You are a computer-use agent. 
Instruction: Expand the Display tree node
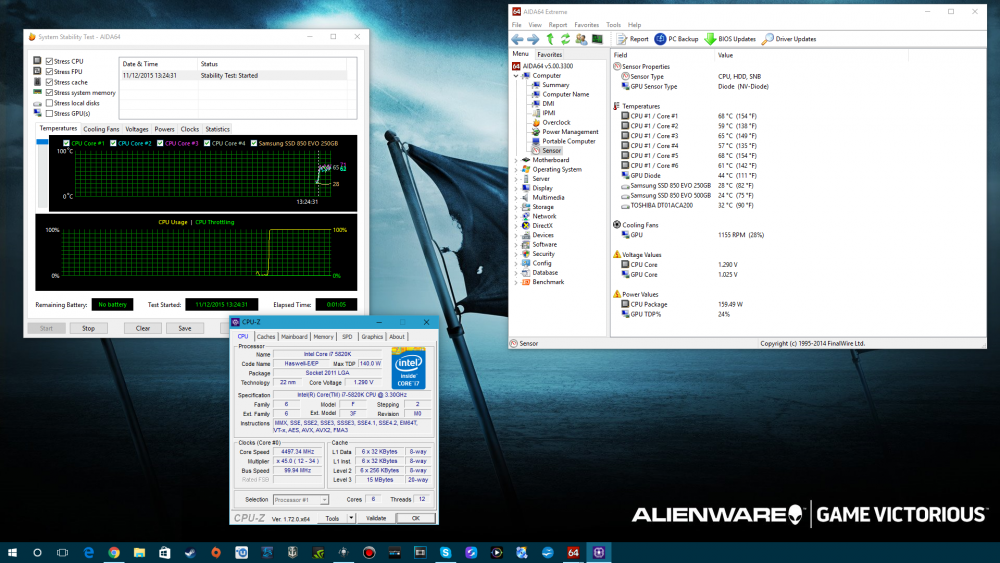pyautogui.click(x=516, y=189)
